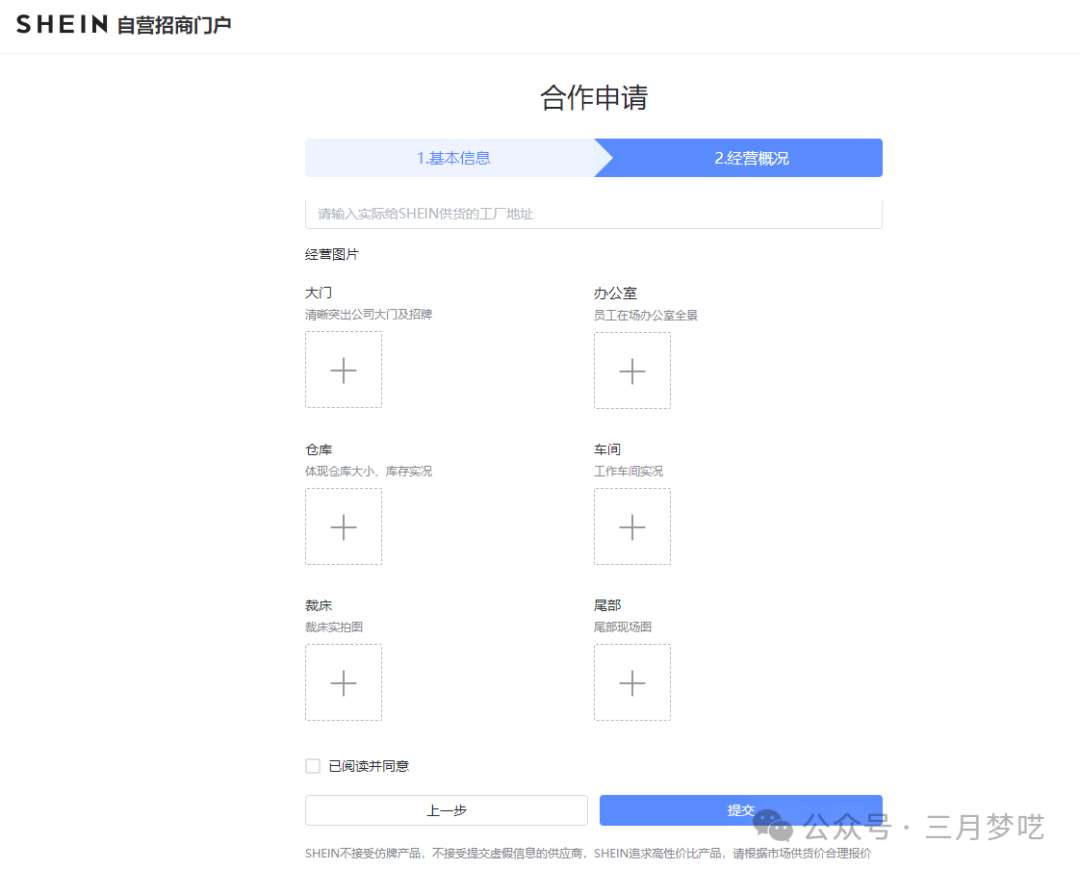Switch to step 1.基本信息

click(x=453, y=158)
